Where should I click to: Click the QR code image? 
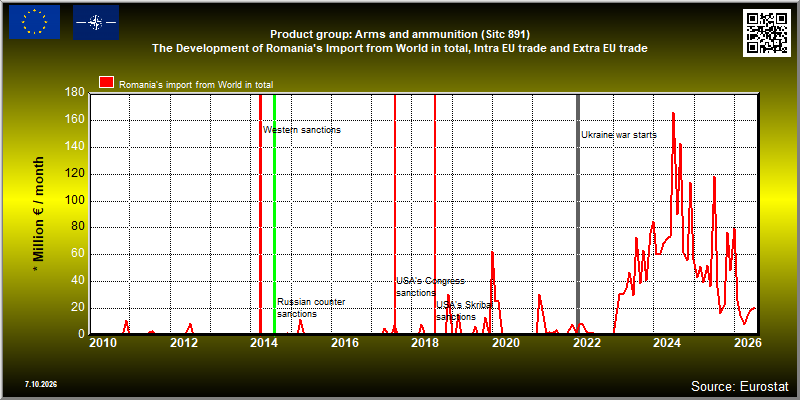click(x=766, y=33)
